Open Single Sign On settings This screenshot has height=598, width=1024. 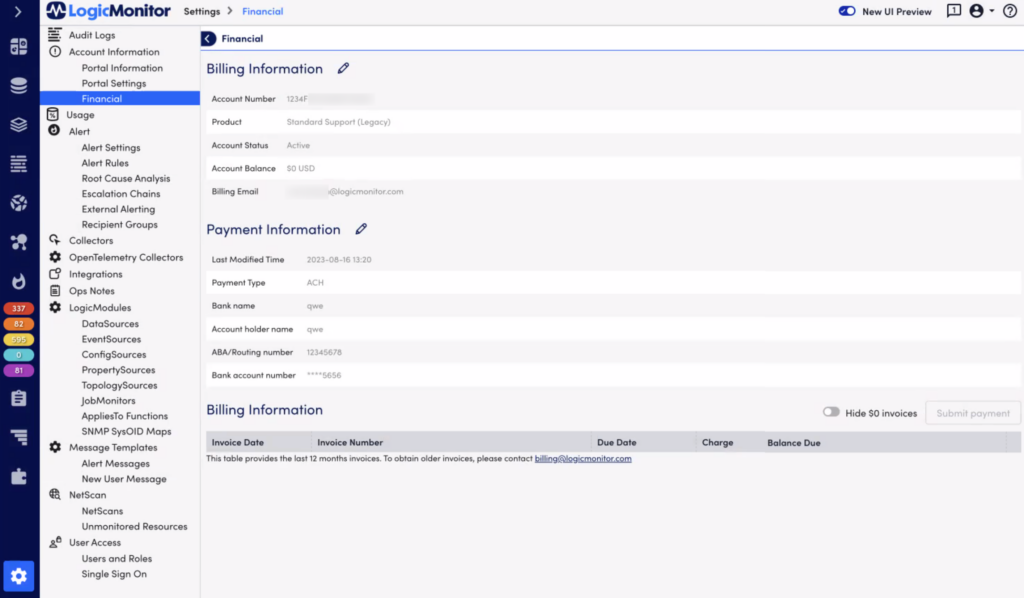pyautogui.click(x=114, y=574)
